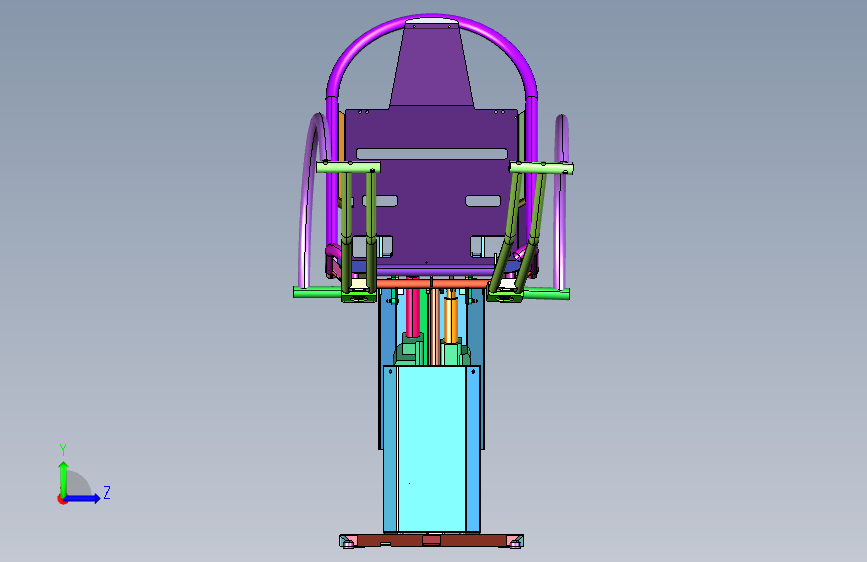Image resolution: width=867 pixels, height=562 pixels.
Task: Select the orange horizontal crossbar under the seat
Action: [x=432, y=284]
